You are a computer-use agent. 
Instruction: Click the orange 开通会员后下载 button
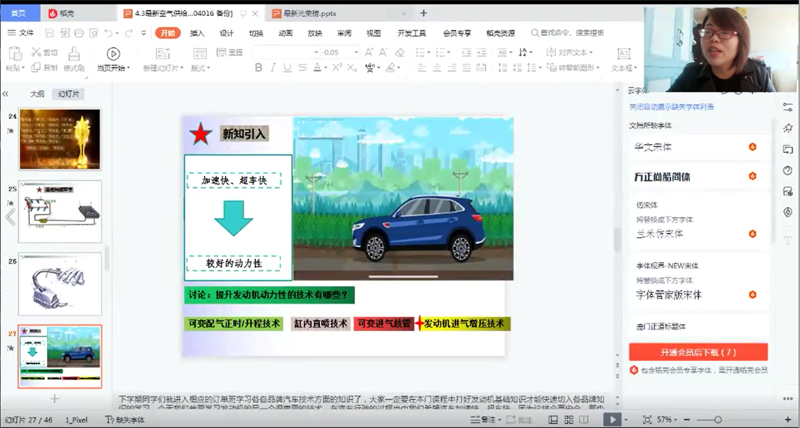[698, 352]
